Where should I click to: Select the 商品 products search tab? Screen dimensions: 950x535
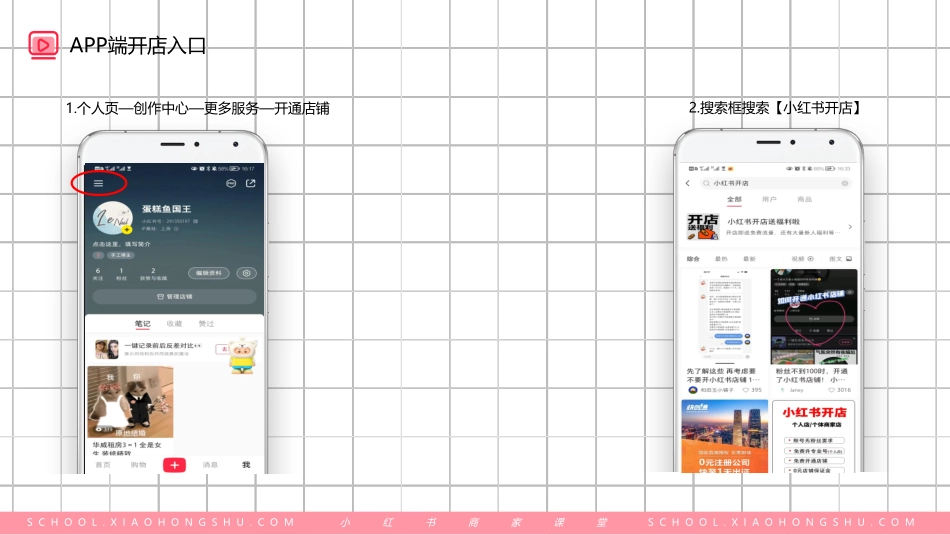coord(805,199)
